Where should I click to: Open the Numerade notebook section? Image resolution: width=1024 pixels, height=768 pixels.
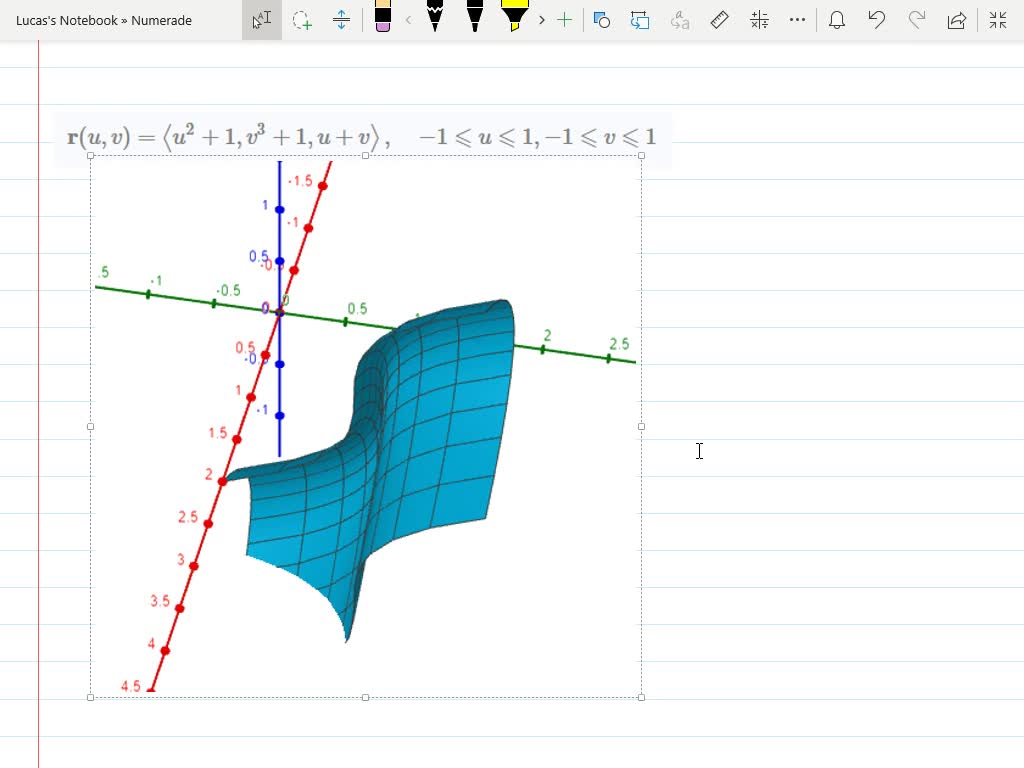click(x=160, y=20)
